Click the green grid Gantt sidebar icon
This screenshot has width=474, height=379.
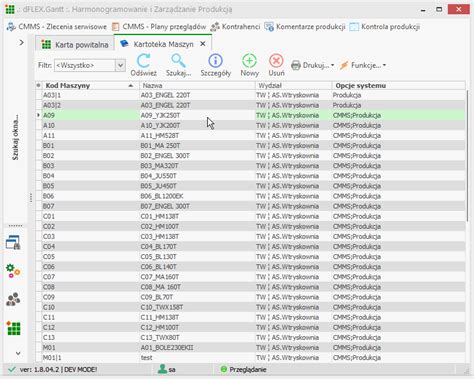pos(13,328)
